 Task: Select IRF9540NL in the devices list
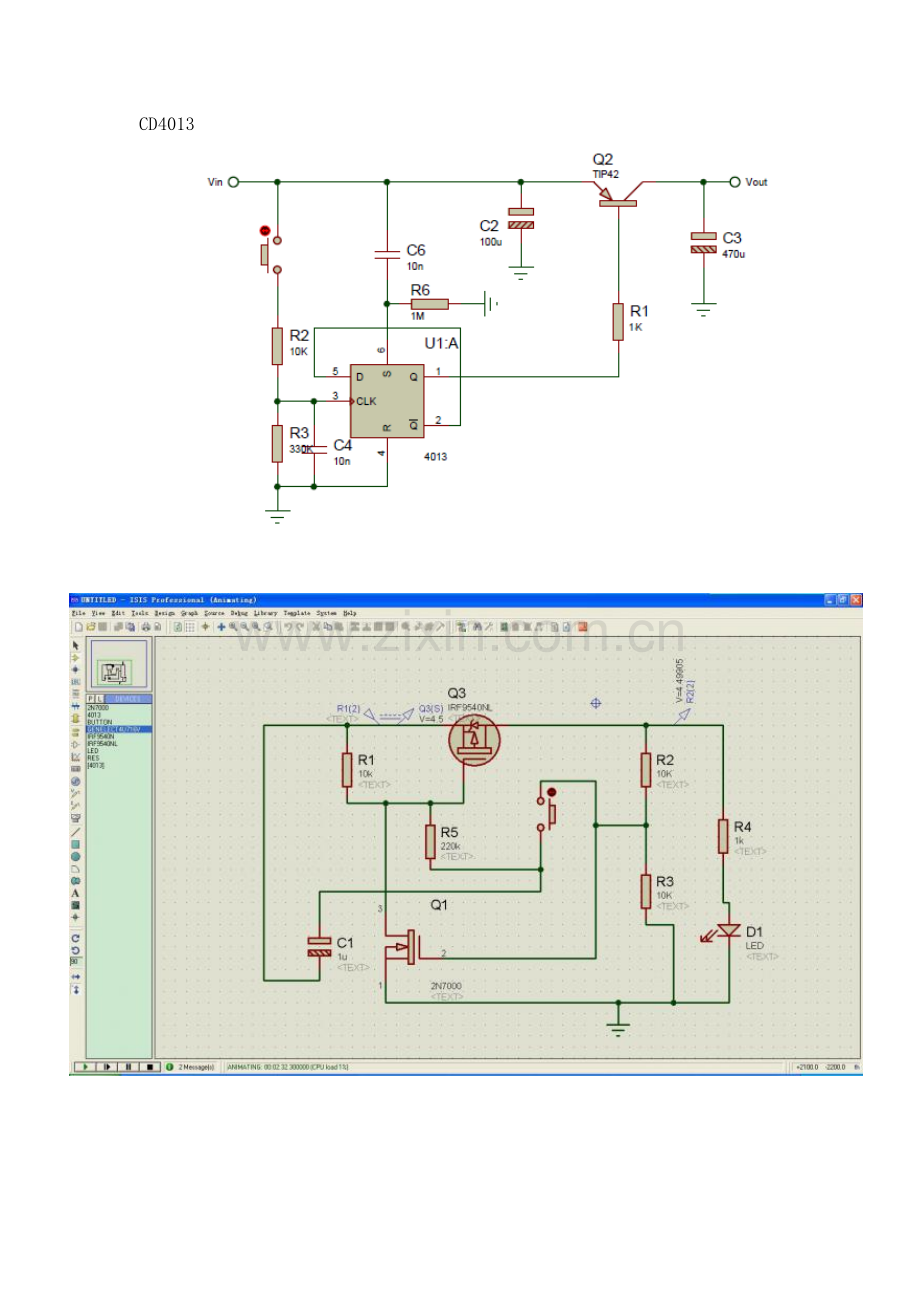102,743
